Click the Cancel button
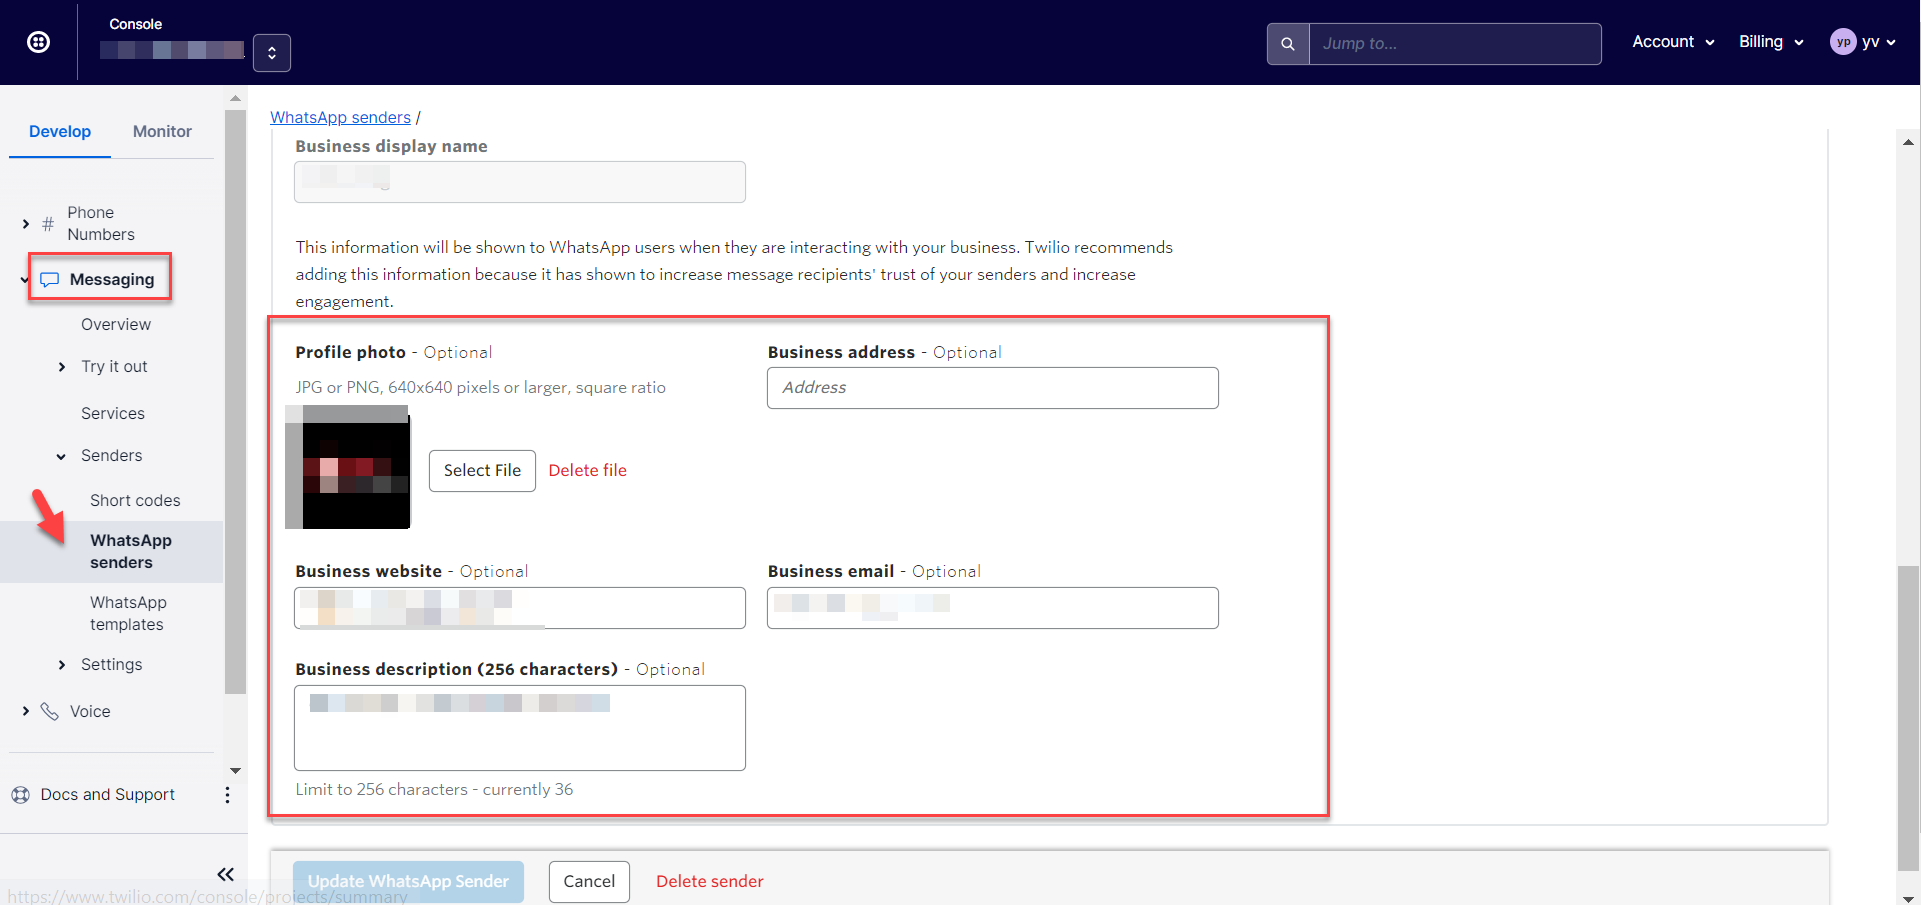 tap(589, 882)
